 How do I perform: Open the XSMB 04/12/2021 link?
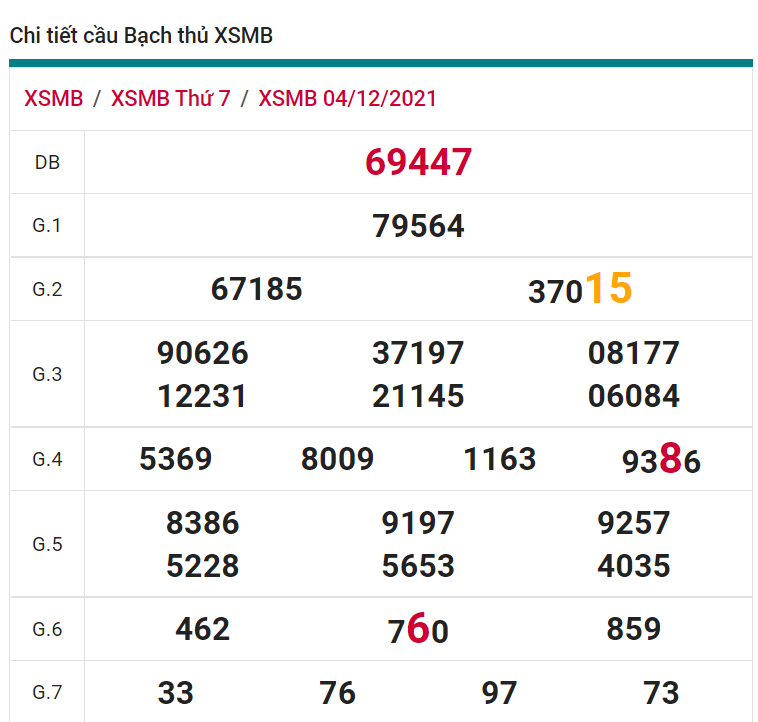pyautogui.click(x=347, y=98)
